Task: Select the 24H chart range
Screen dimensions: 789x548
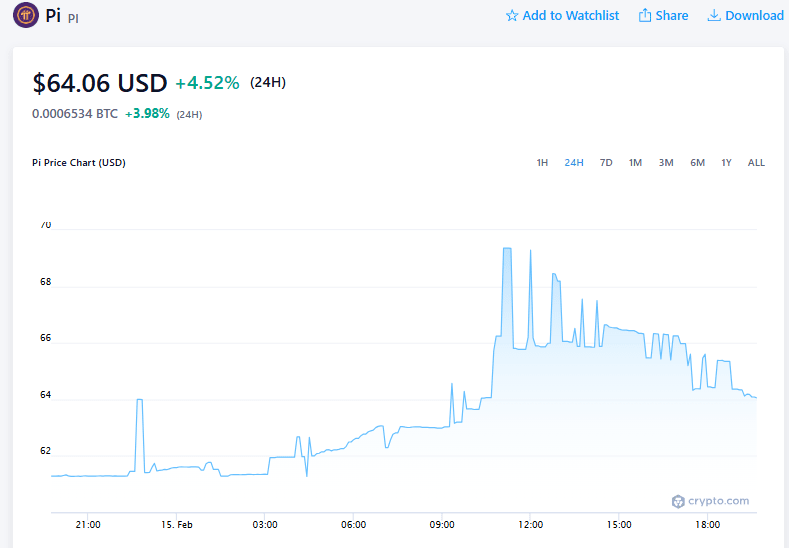Action: 574,163
